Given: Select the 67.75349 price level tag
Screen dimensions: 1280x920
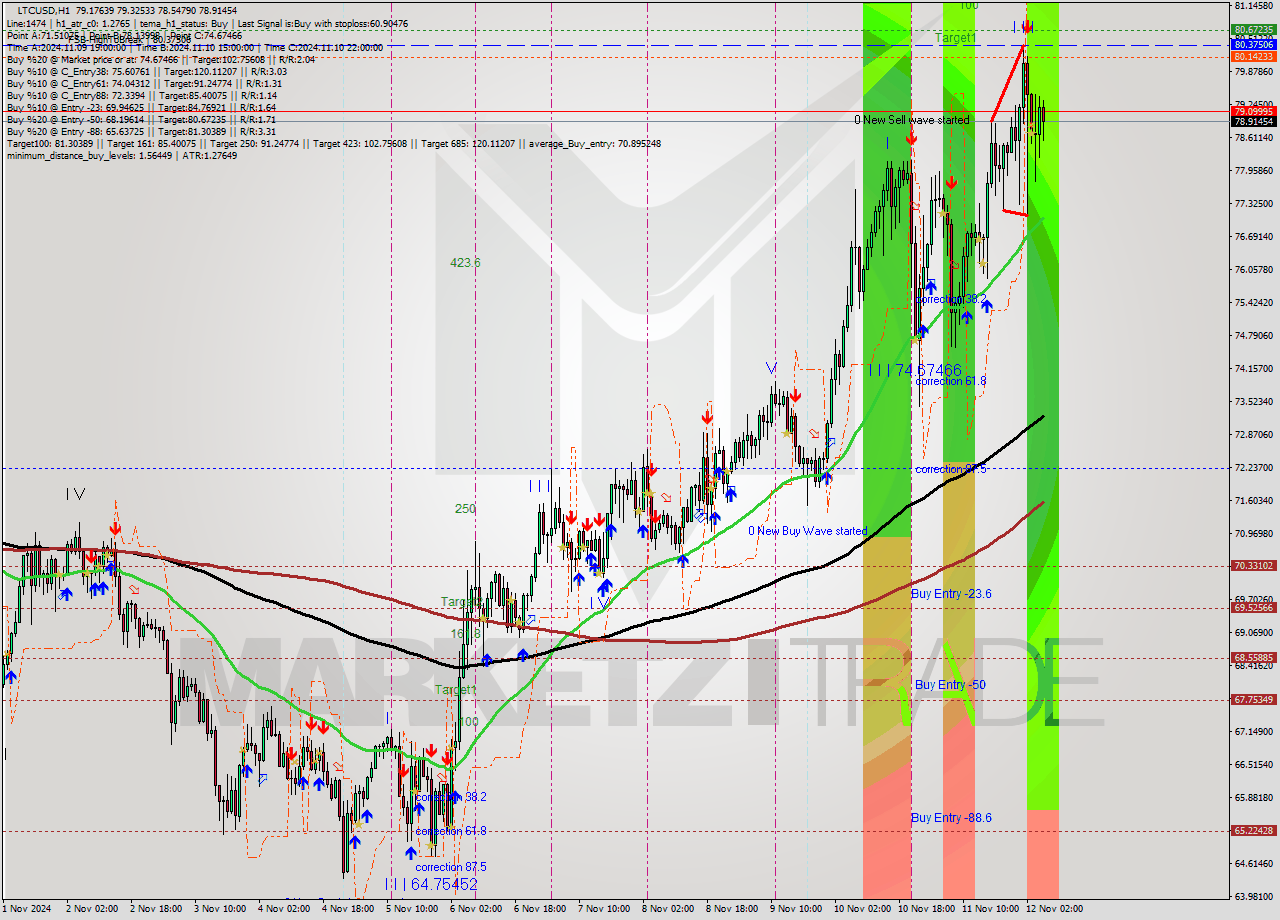Looking at the screenshot, I should [1253, 699].
